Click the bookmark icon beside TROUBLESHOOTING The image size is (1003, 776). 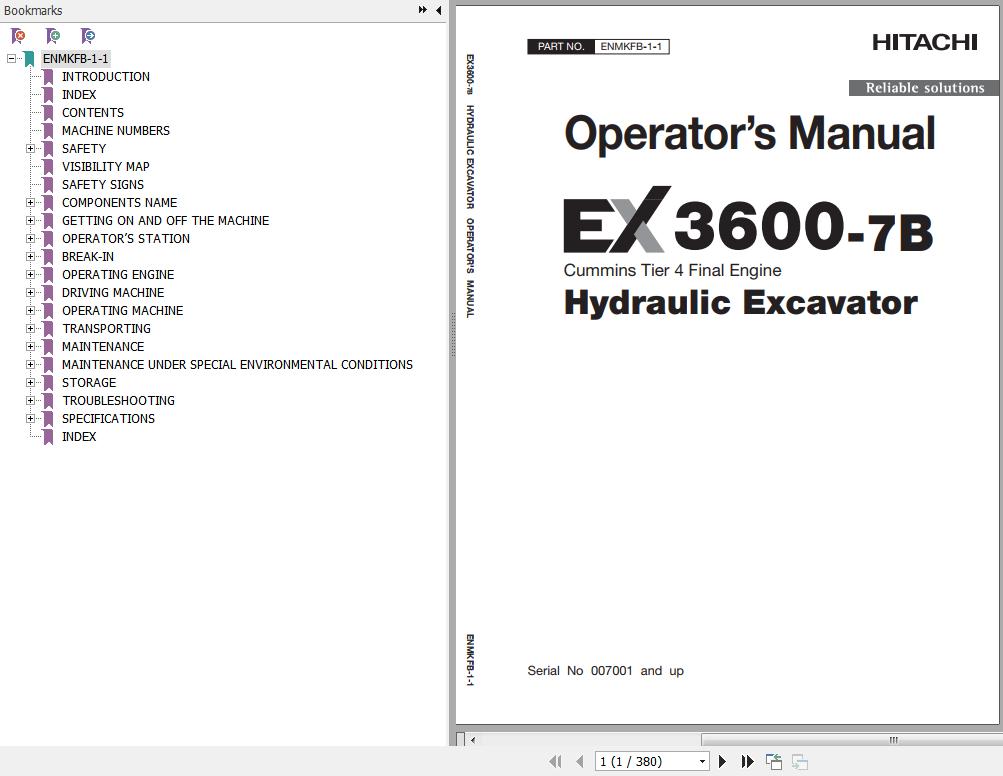(x=48, y=400)
